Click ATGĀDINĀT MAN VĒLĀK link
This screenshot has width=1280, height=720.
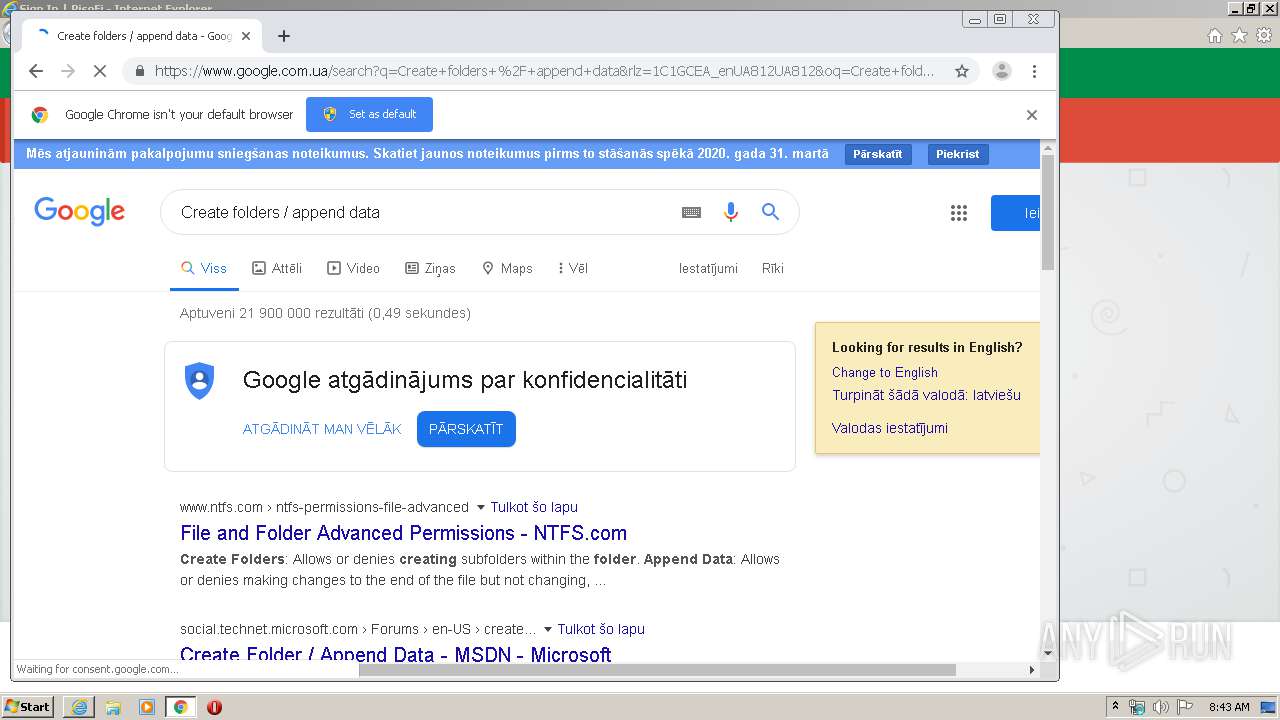click(x=322, y=429)
